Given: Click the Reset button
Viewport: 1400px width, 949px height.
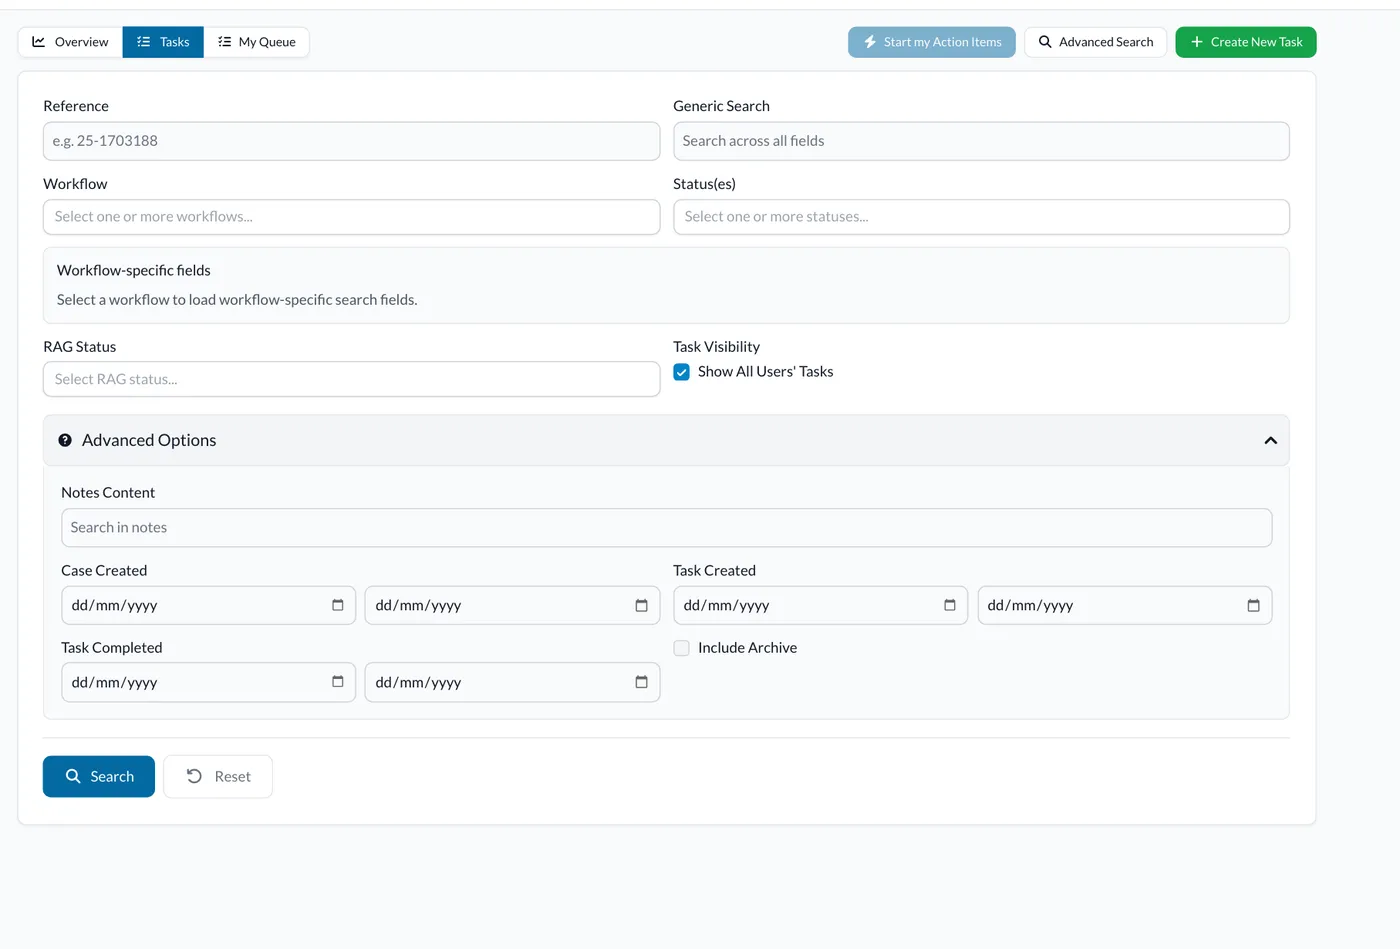Looking at the screenshot, I should click(218, 776).
